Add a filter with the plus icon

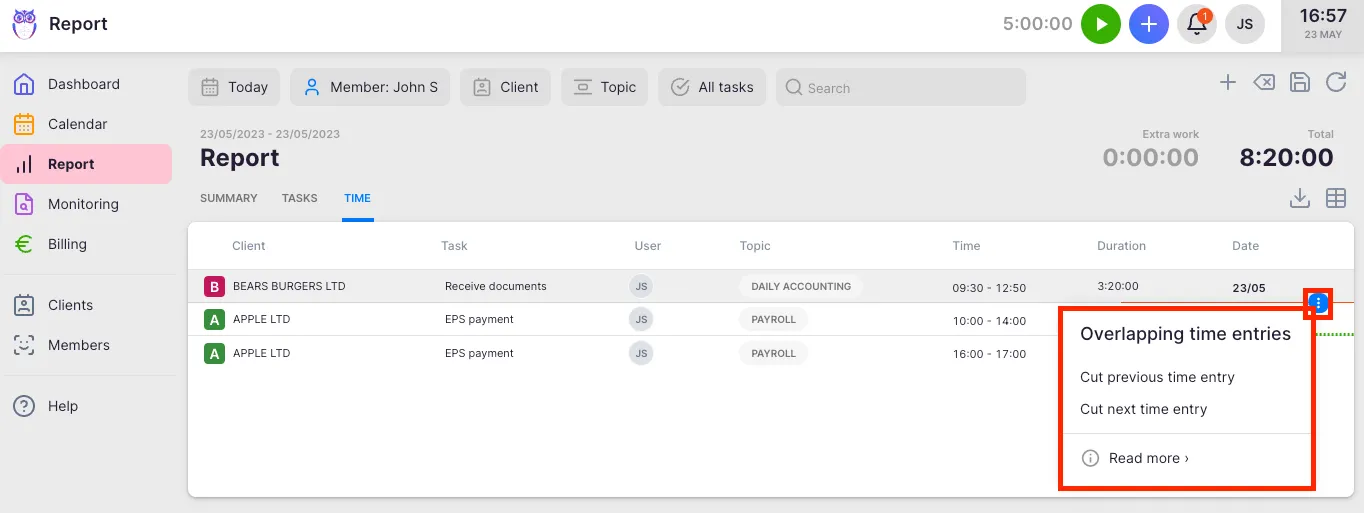coord(1228,83)
